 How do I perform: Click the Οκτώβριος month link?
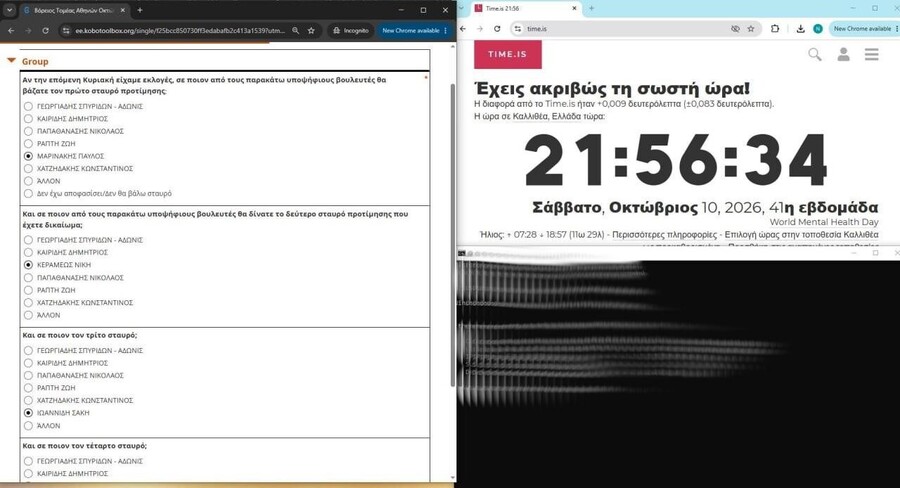click(x=653, y=207)
